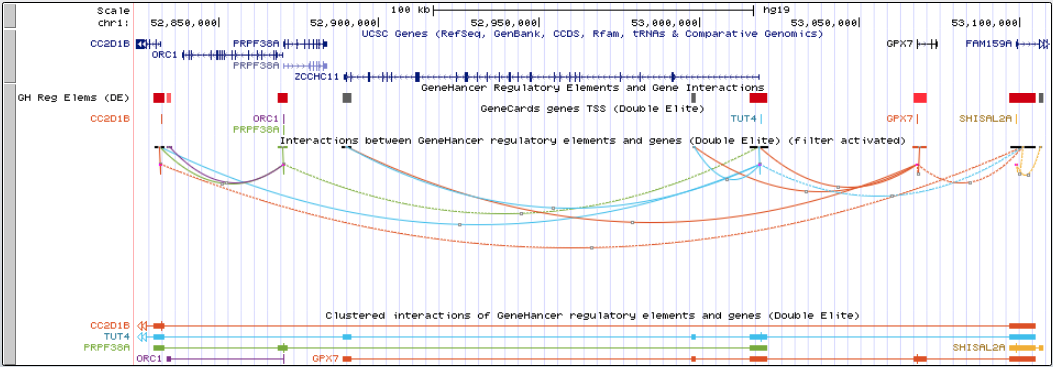Viewport: 1053px width, 367px height.
Task: Click the grey regulatory element below ZCCHC11 label
Action: point(347,98)
